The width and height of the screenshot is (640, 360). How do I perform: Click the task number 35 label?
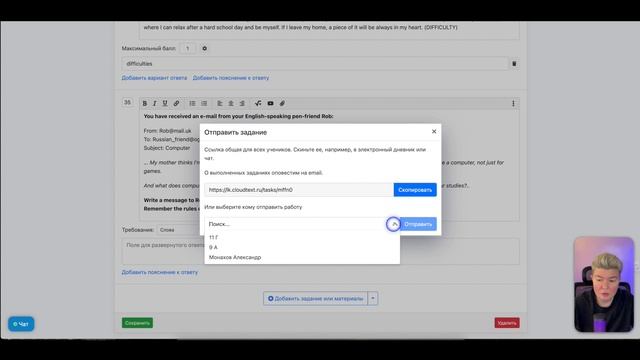127,102
